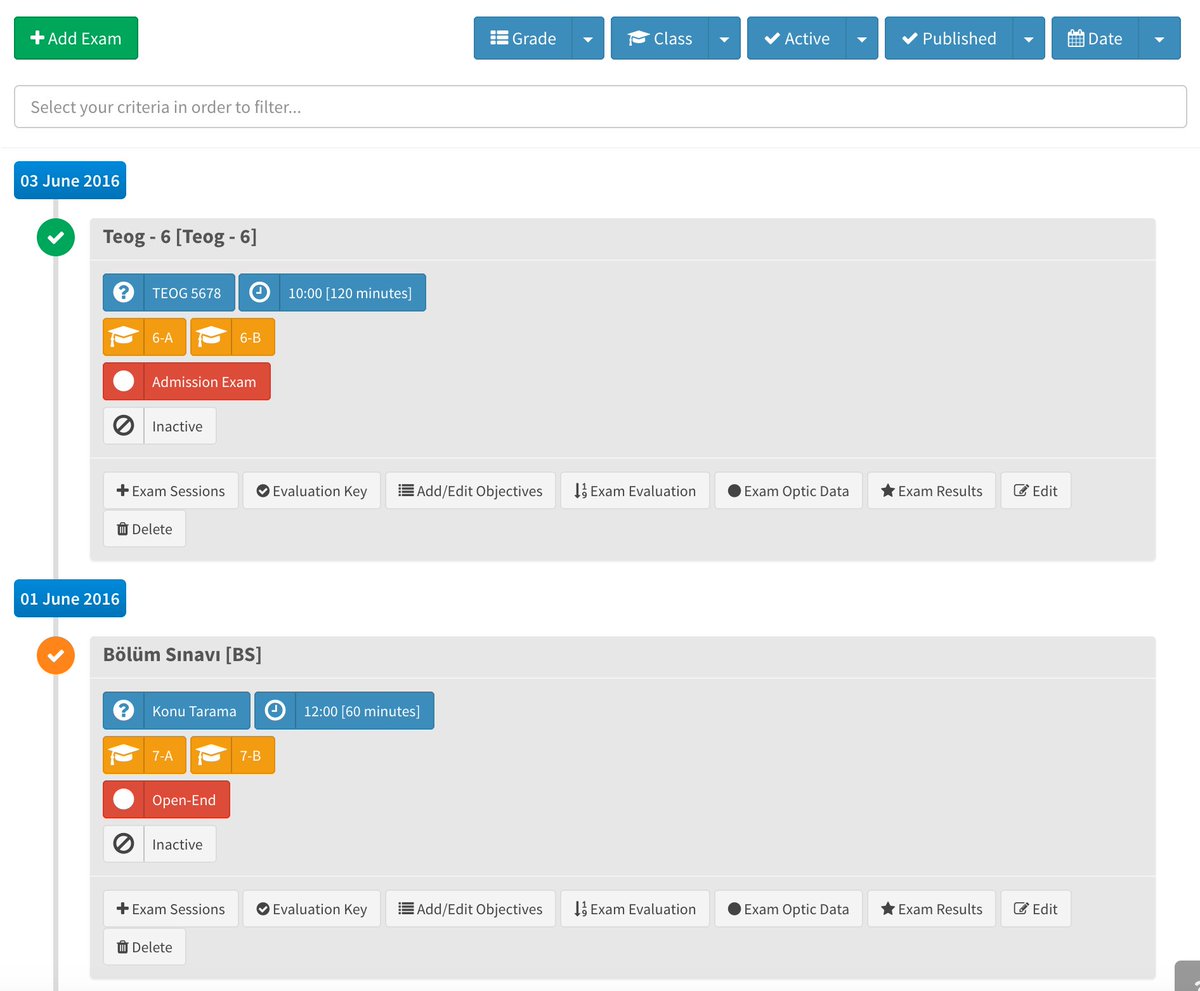Click the Inactive label for Bölüm Sınavı
This screenshot has width=1200, height=991.
tap(177, 844)
